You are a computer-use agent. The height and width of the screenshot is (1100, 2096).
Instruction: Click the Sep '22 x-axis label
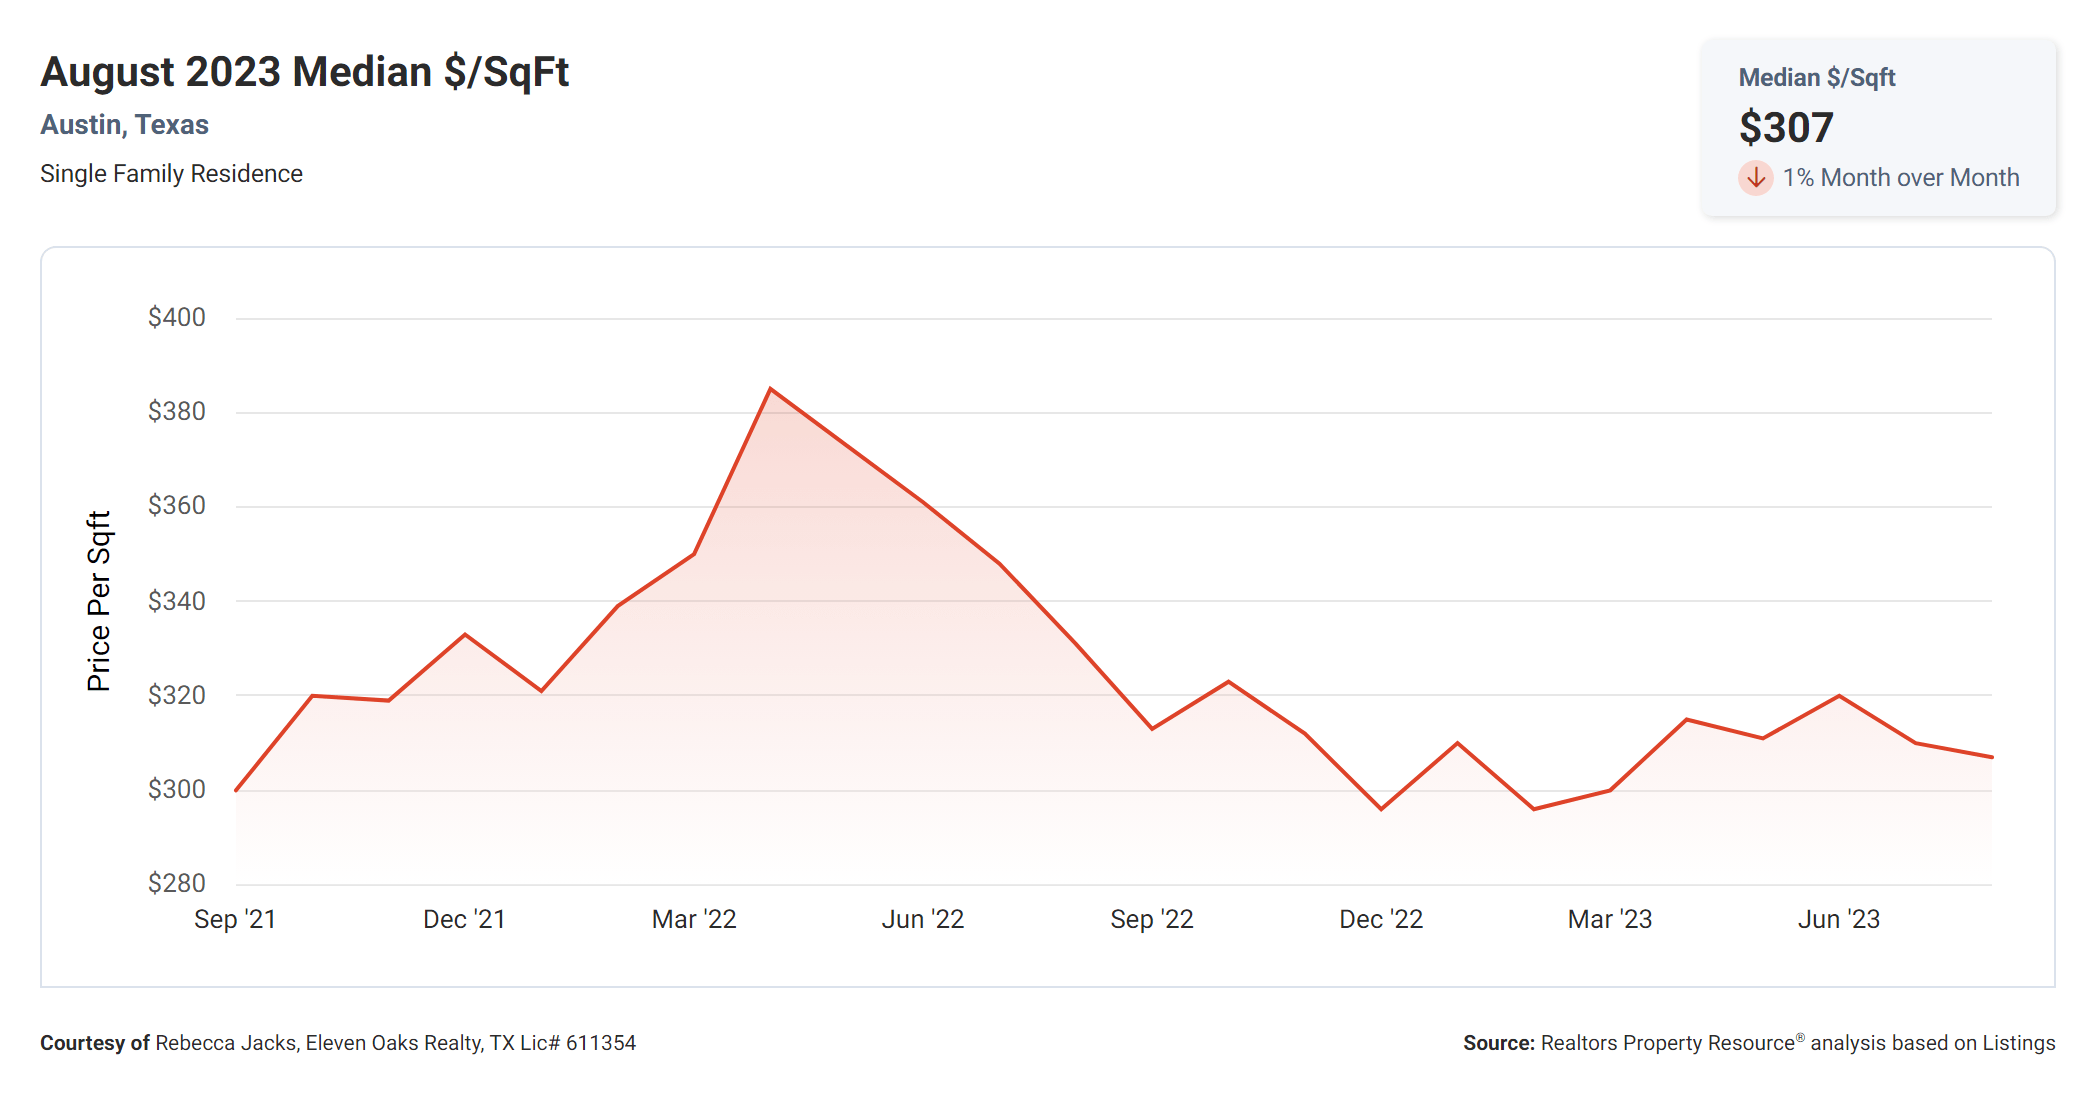(x=1152, y=919)
